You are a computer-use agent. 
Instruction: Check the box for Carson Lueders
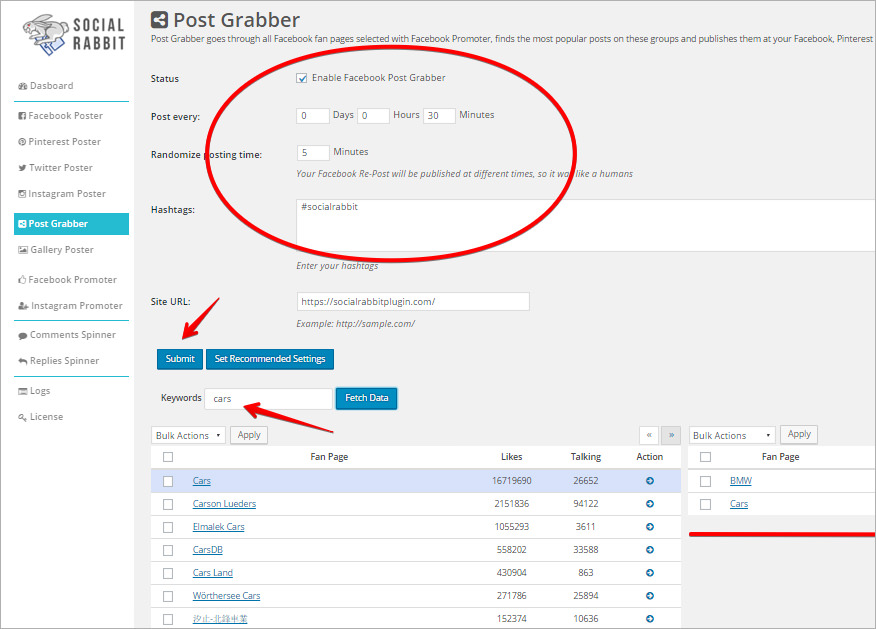pyautogui.click(x=168, y=504)
